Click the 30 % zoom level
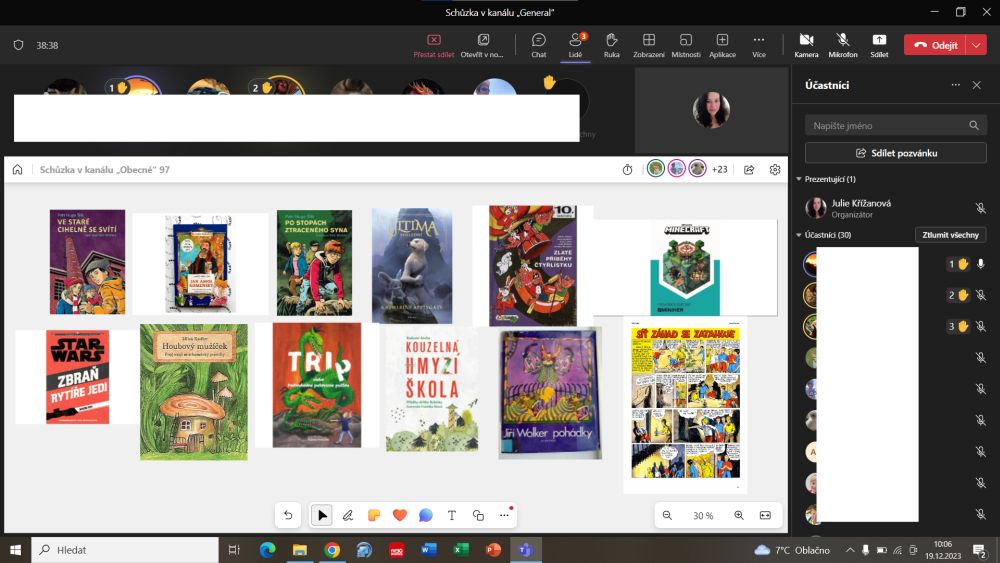The width and height of the screenshot is (1000, 563). [703, 516]
